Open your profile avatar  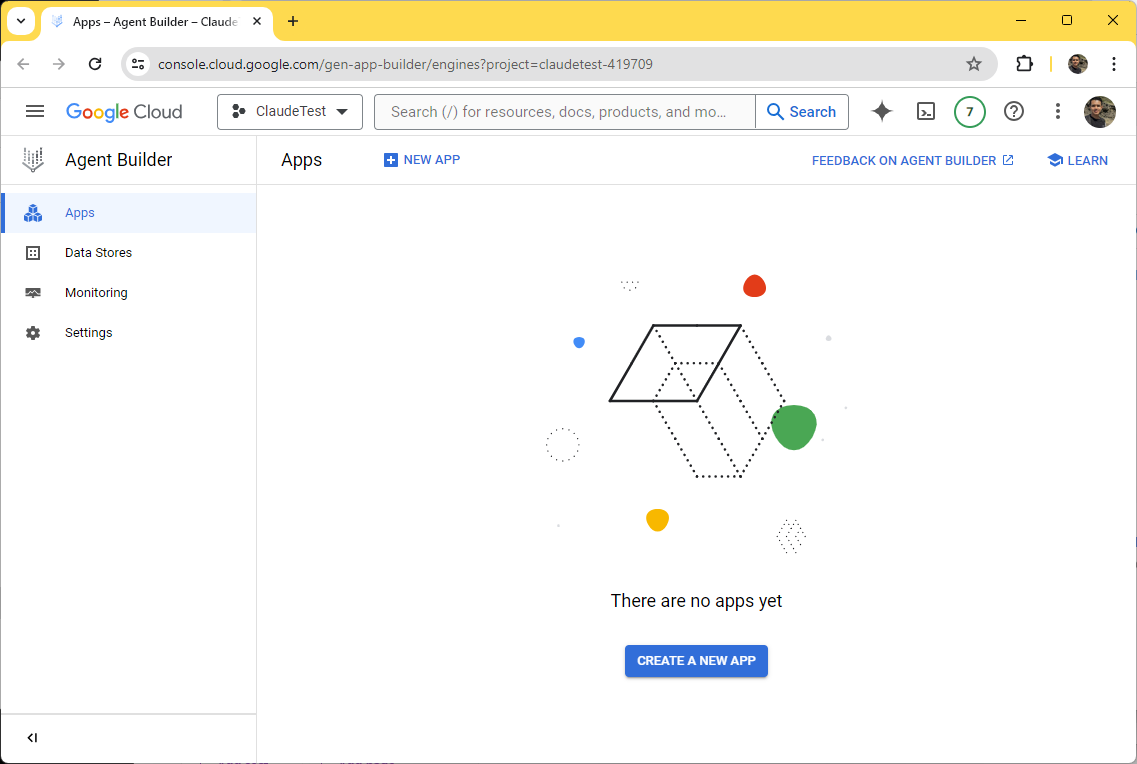point(1100,112)
